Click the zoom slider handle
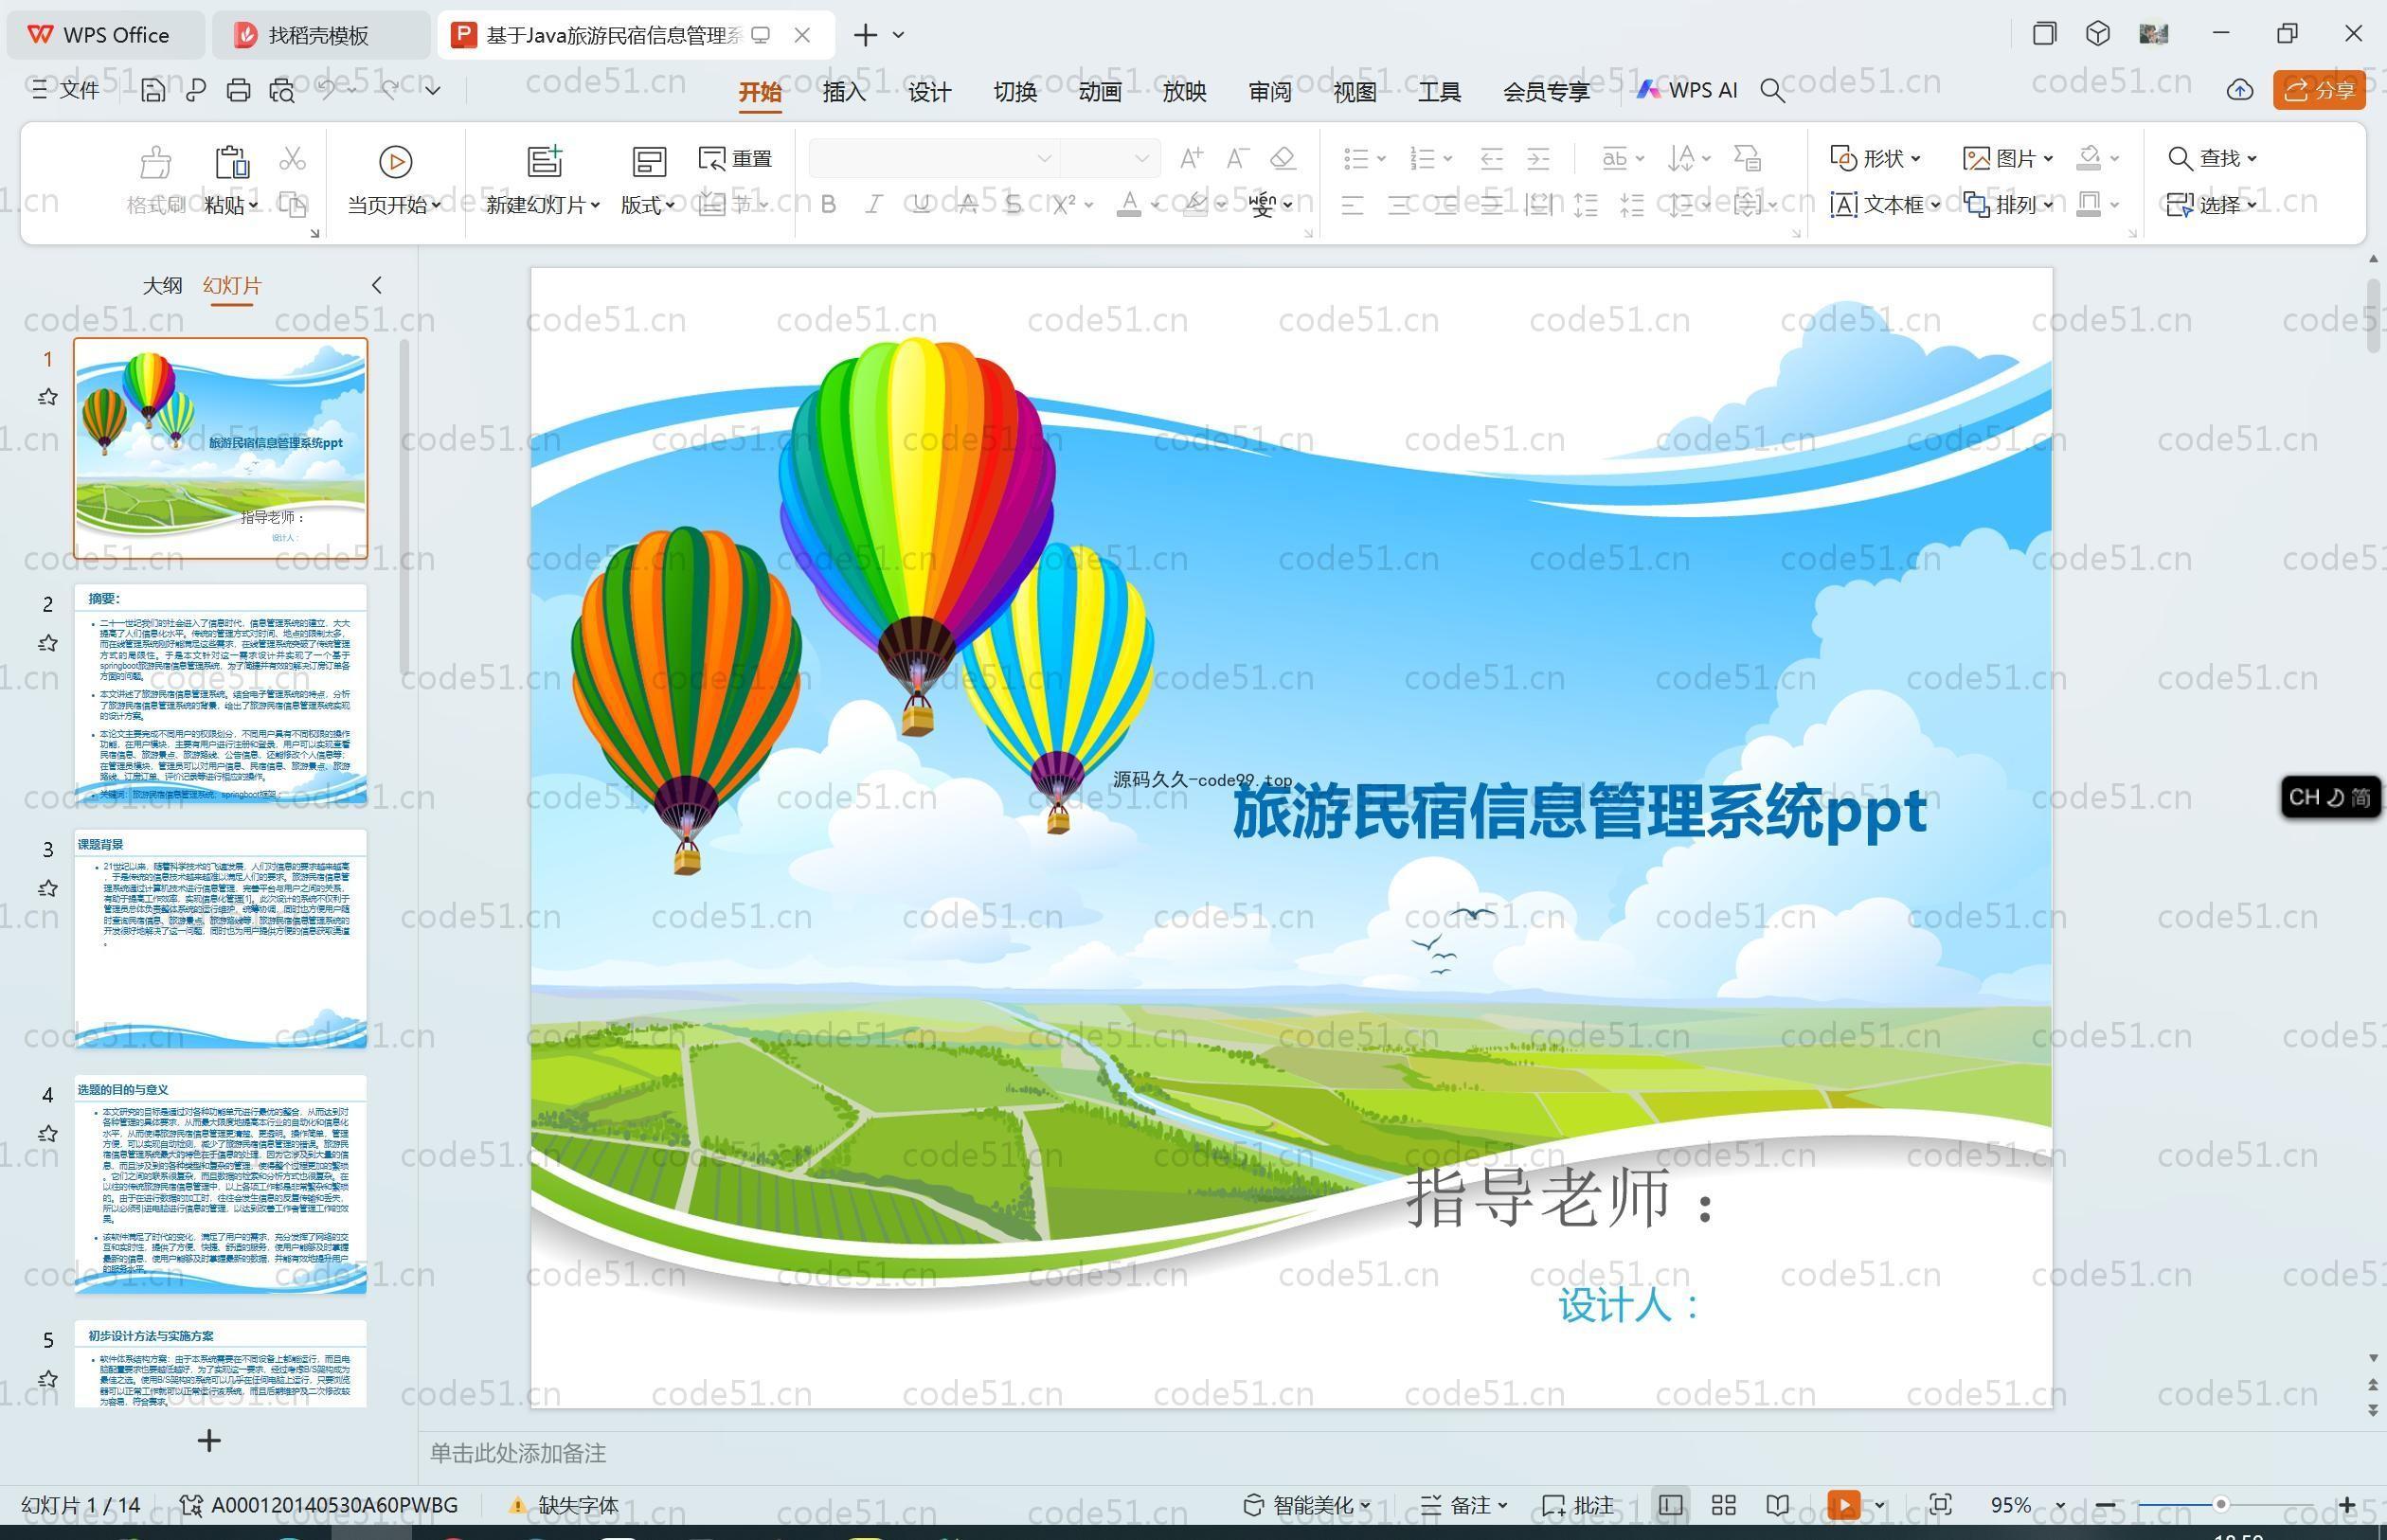 pos(2220,1505)
